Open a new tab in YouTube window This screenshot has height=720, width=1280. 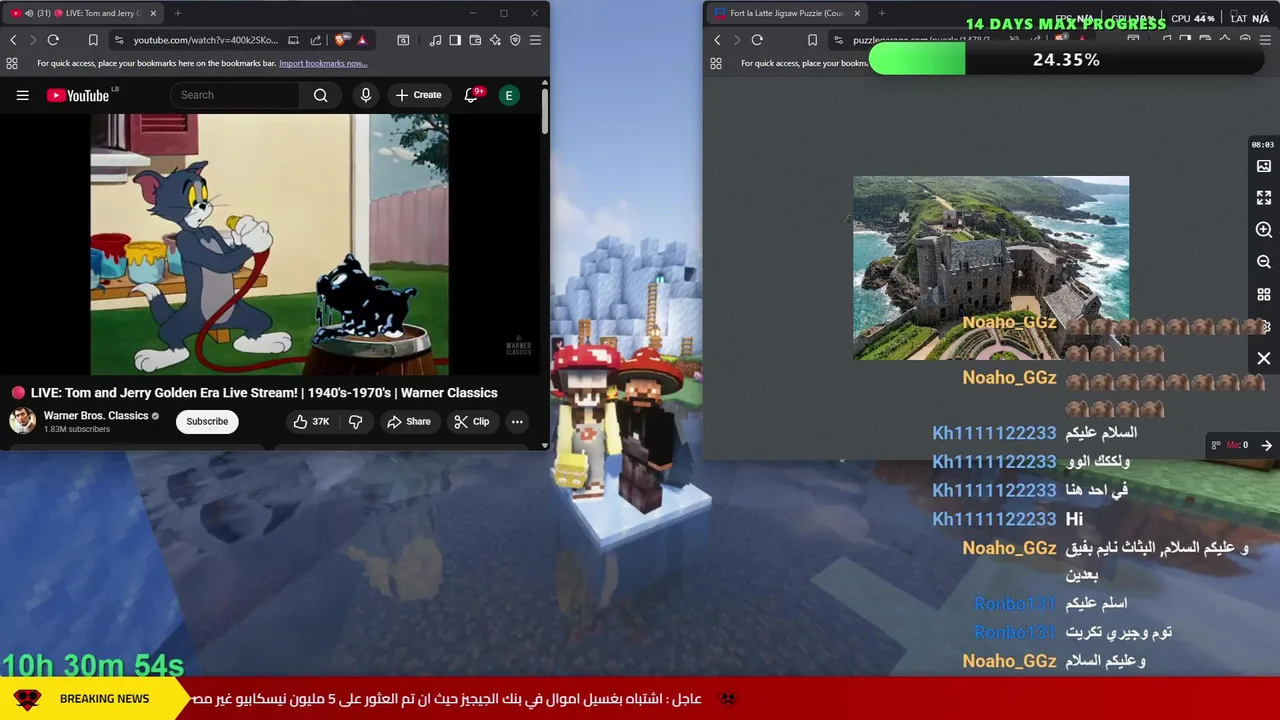click(177, 13)
